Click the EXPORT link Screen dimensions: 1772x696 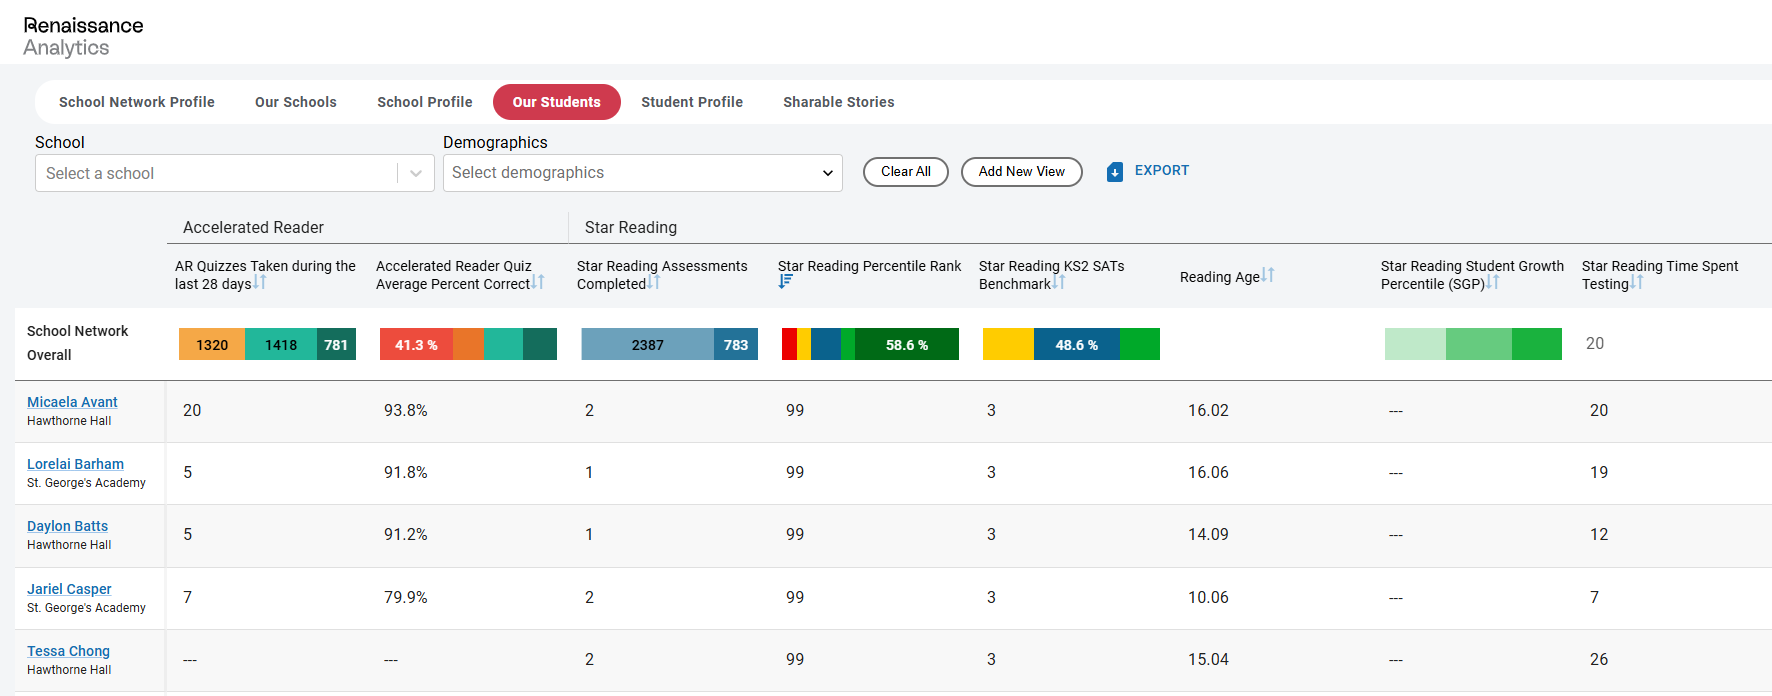coord(1162,170)
